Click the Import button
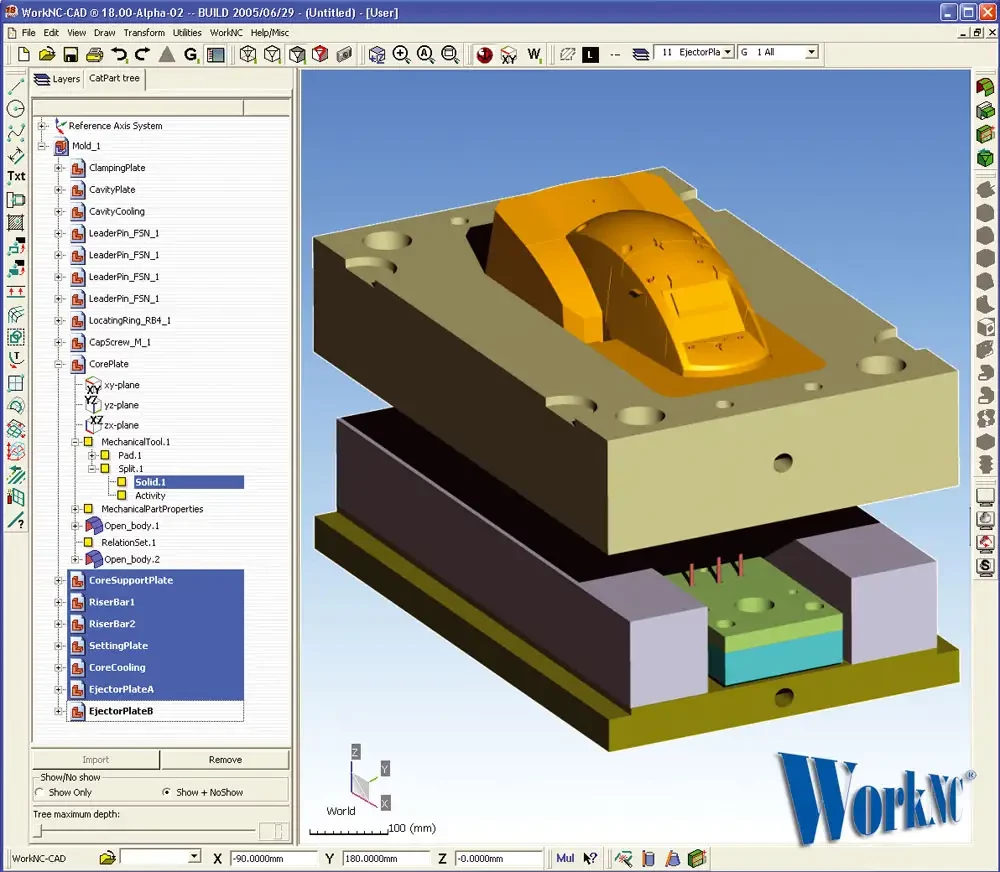This screenshot has width=1000, height=872. (x=96, y=760)
